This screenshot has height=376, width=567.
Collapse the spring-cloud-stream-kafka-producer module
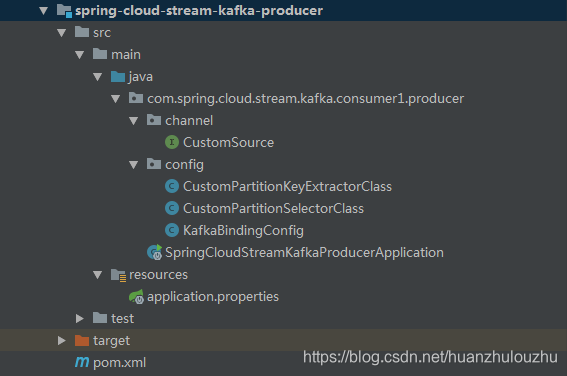43,11
